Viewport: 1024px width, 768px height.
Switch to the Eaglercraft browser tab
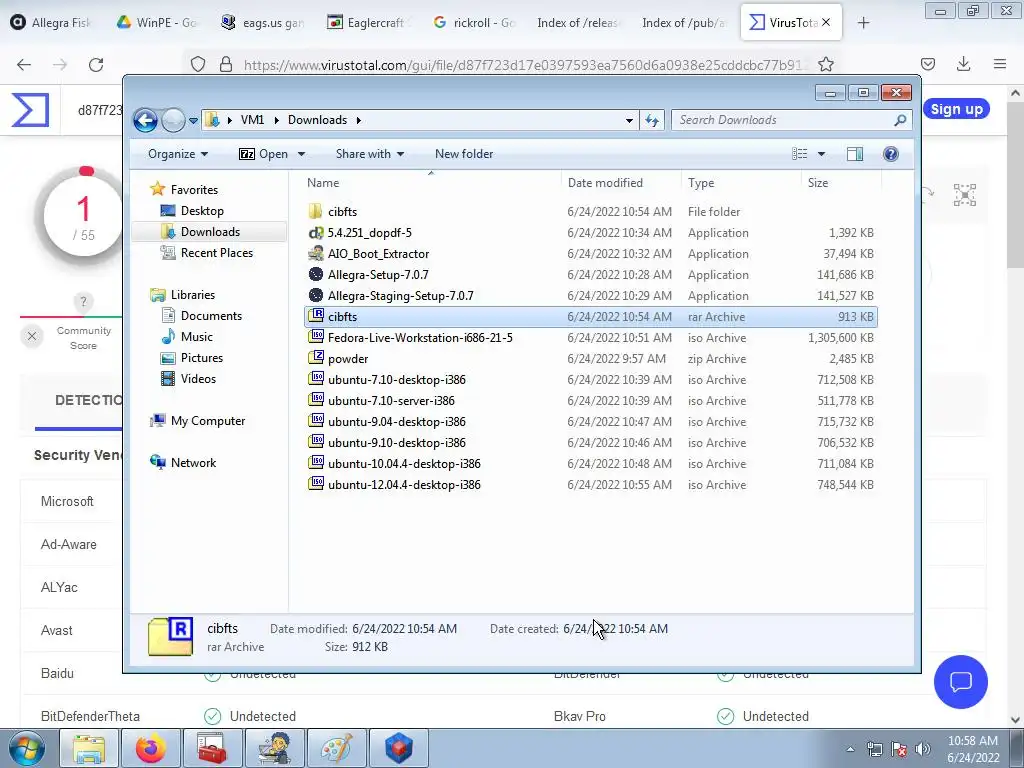click(x=368, y=22)
